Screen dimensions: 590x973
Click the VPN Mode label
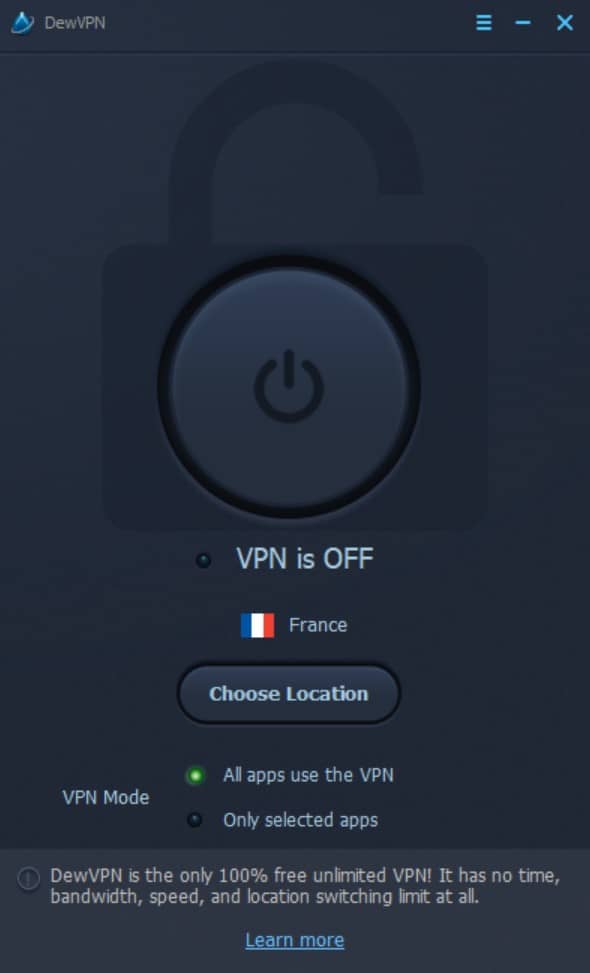pyautogui.click(x=105, y=797)
